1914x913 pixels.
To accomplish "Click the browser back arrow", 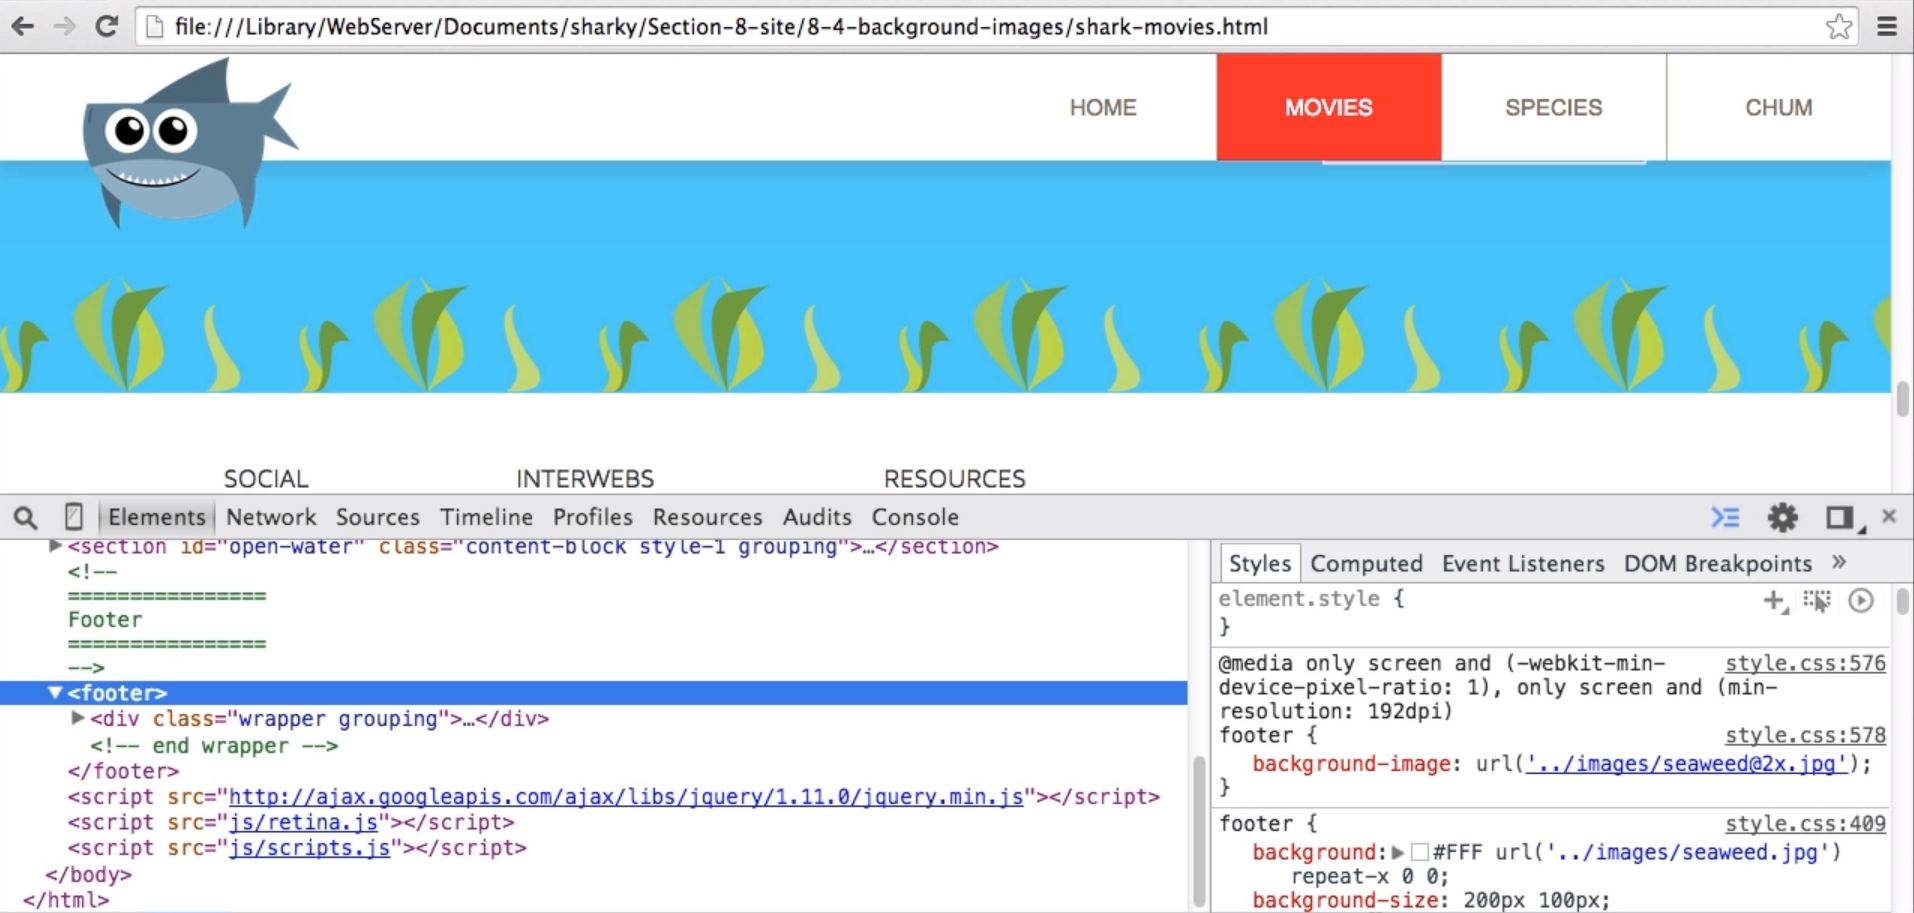I will point(23,26).
